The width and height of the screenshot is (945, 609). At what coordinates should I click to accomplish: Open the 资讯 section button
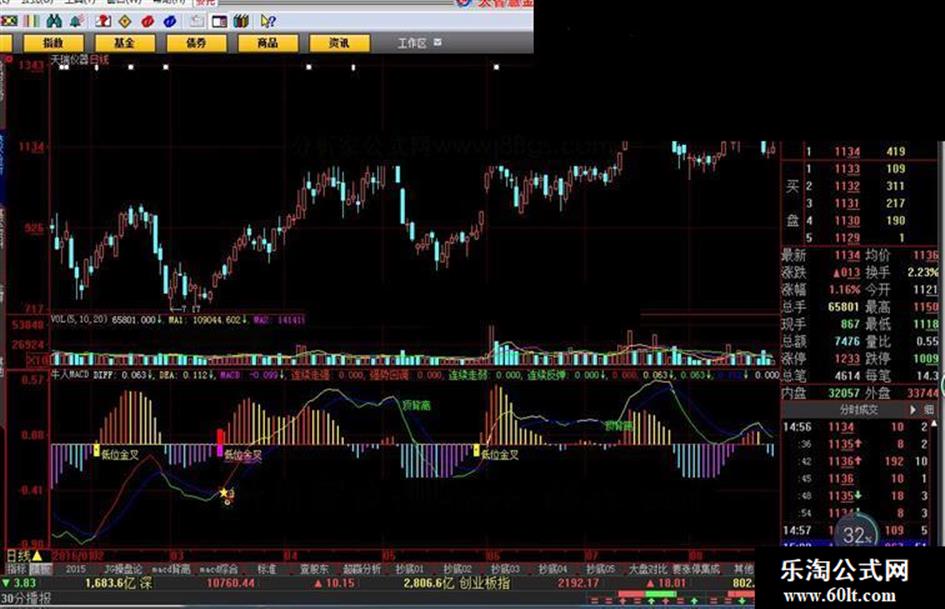tap(339, 43)
